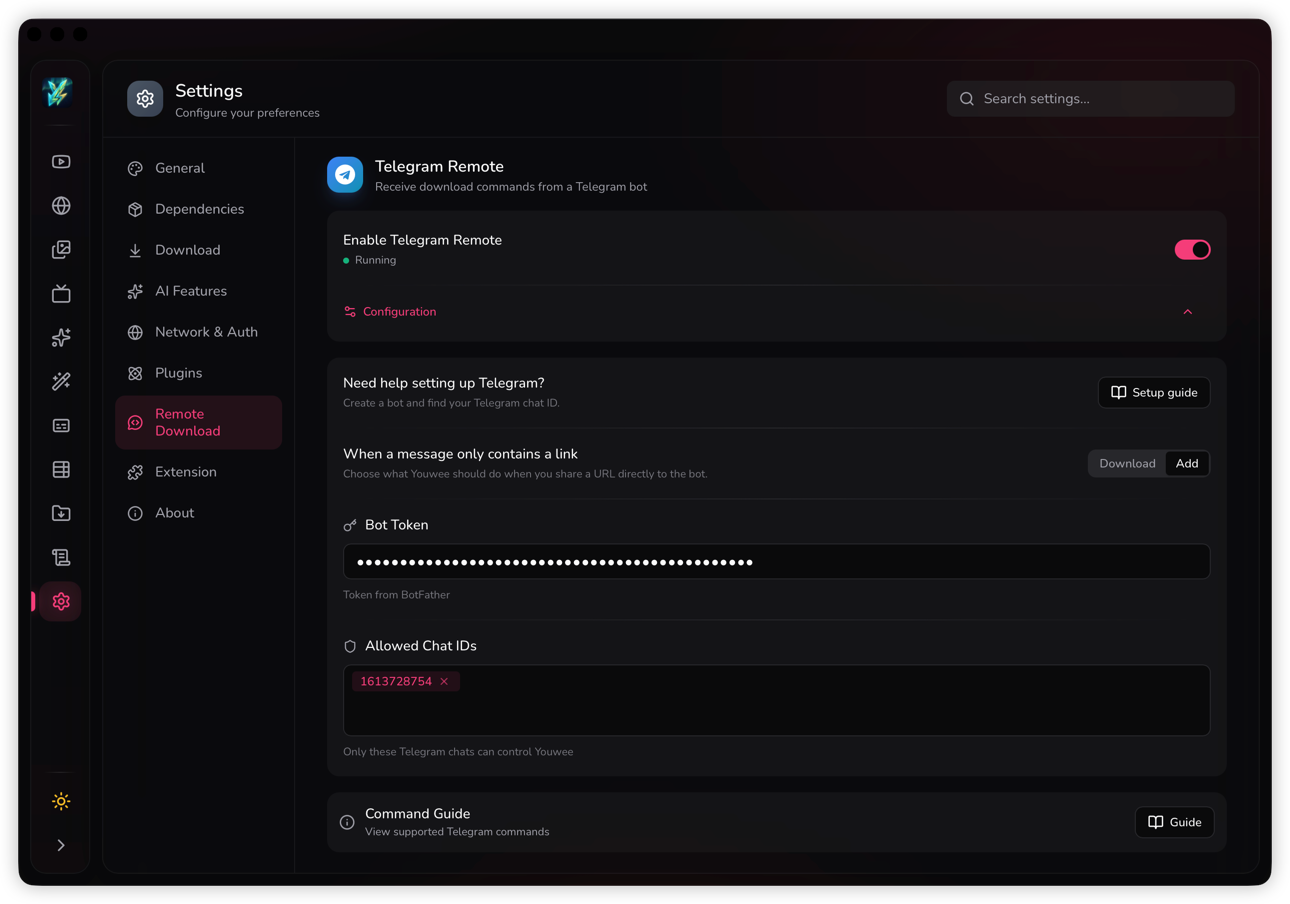The width and height of the screenshot is (1290, 904).
Task: Open the AI Features settings tab
Action: [198, 291]
